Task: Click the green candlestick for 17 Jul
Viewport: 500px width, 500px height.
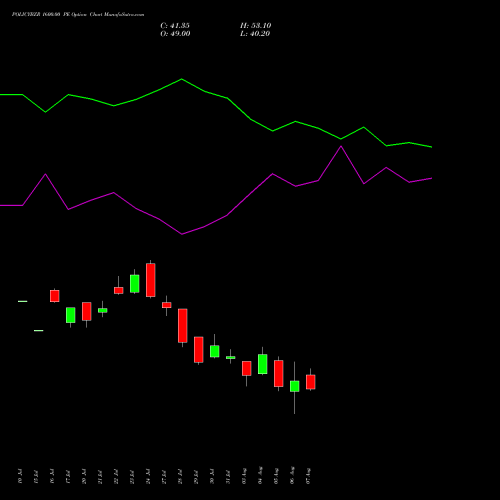Action: click(71, 315)
